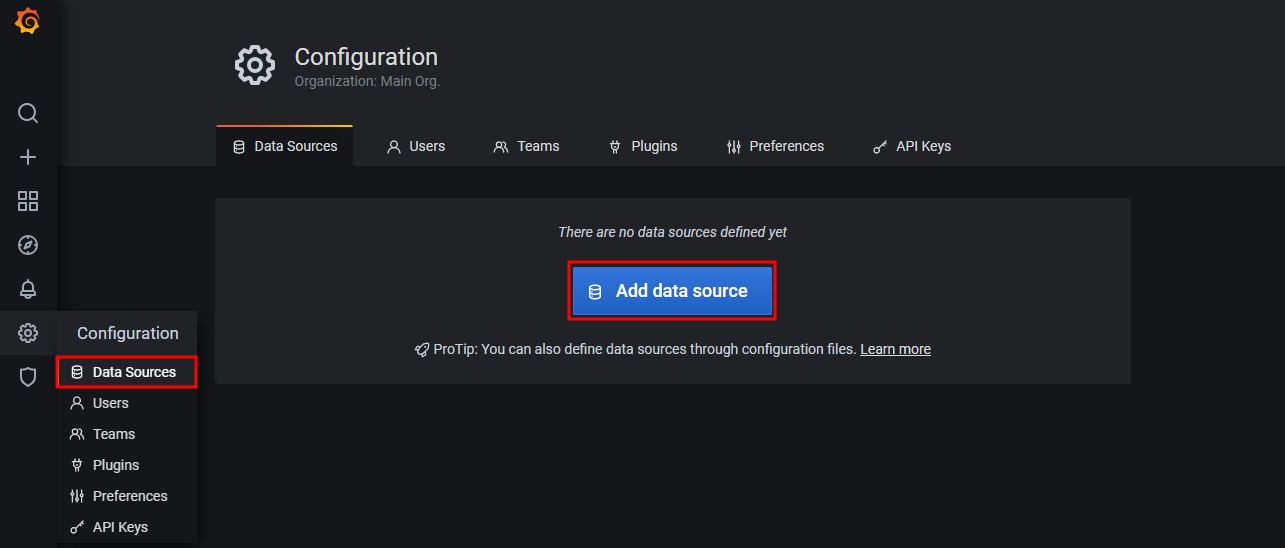Click the ProTip rocket icon
This screenshot has width=1285, height=548.
click(x=422, y=349)
